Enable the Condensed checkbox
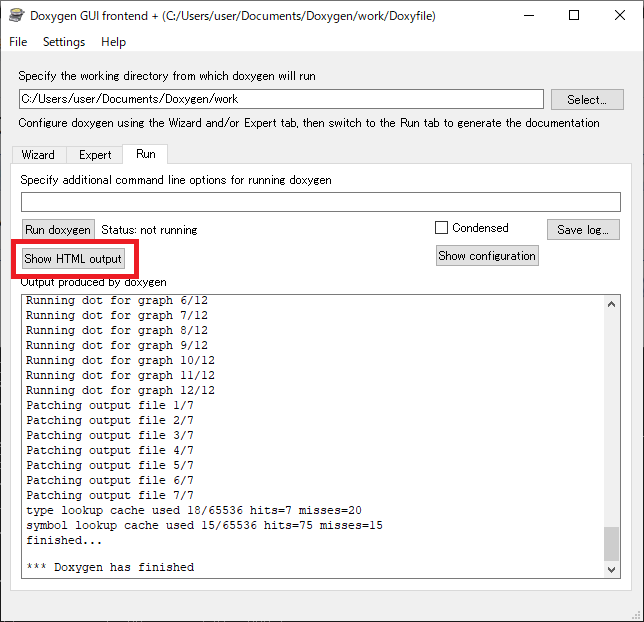 point(441,228)
